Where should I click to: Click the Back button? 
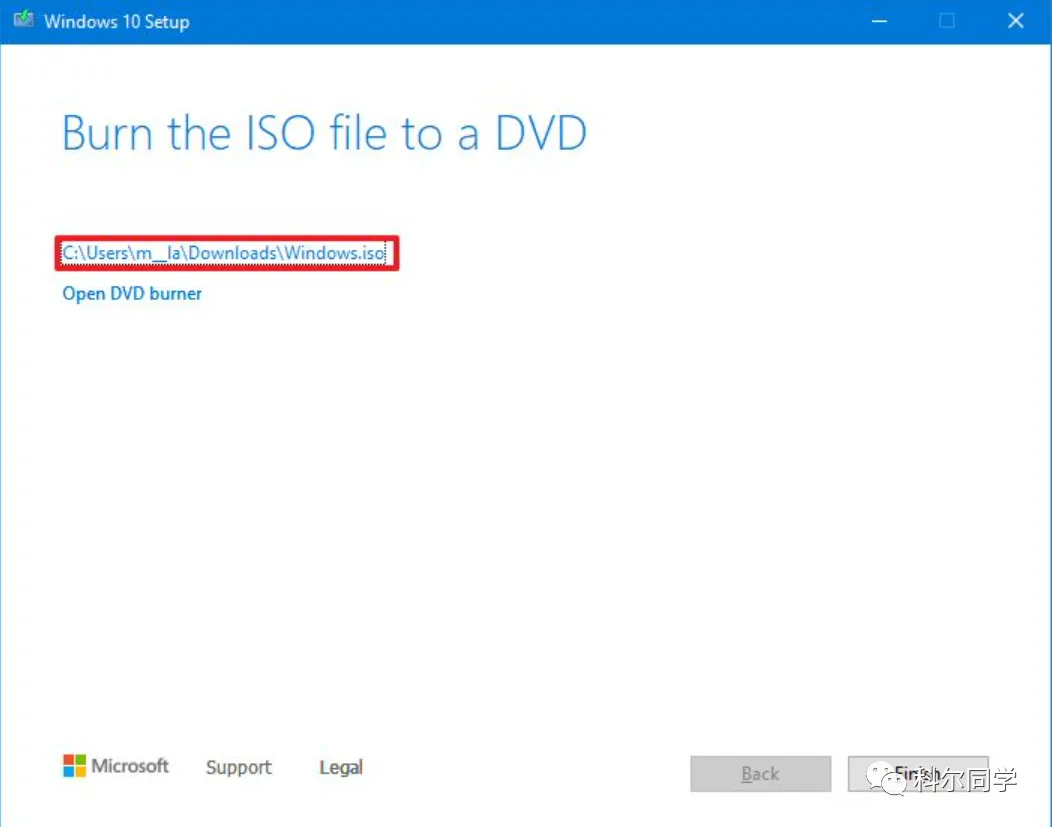pos(760,773)
